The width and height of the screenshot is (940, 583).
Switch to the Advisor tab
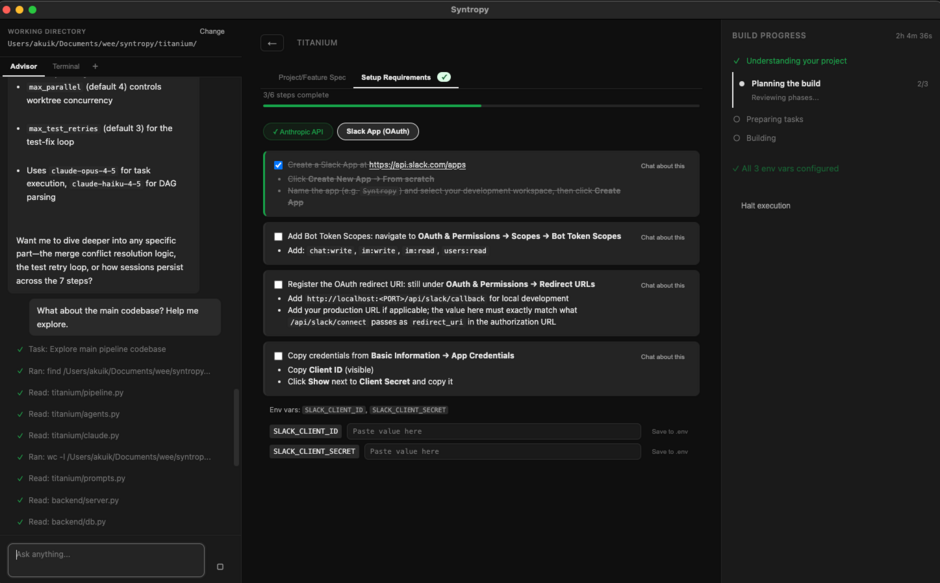click(23, 67)
